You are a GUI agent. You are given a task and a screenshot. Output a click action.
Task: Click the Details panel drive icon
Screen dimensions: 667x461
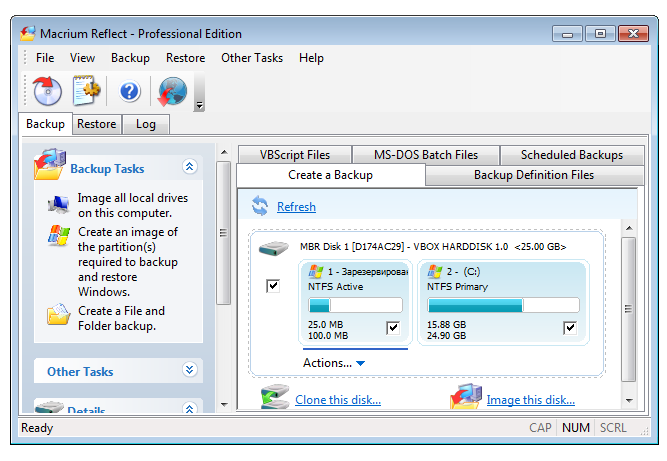pos(49,407)
